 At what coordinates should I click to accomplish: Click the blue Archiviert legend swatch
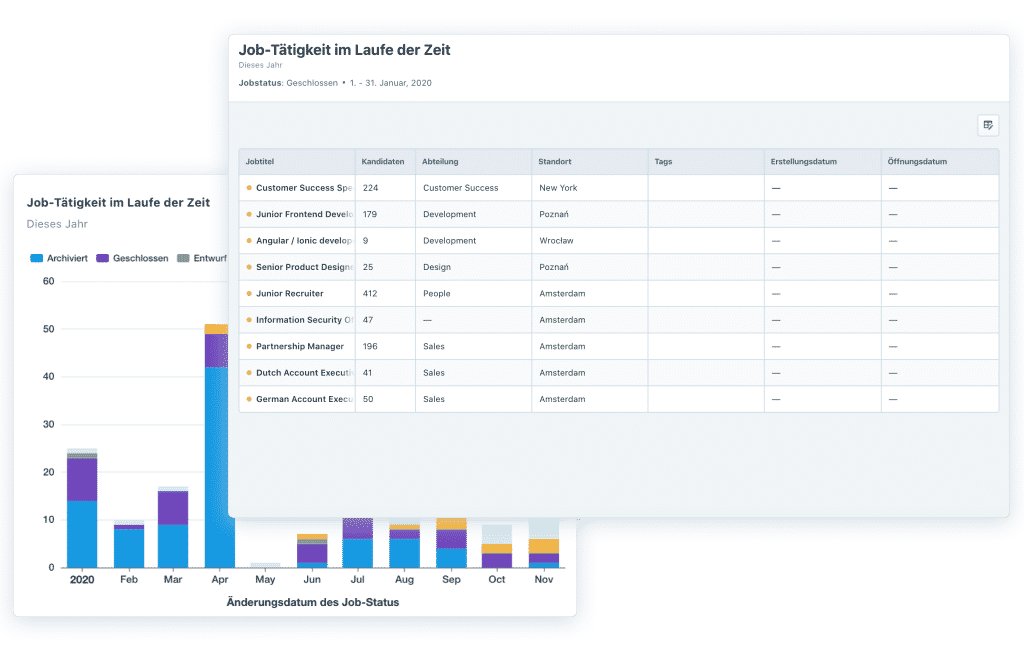pyautogui.click(x=37, y=258)
